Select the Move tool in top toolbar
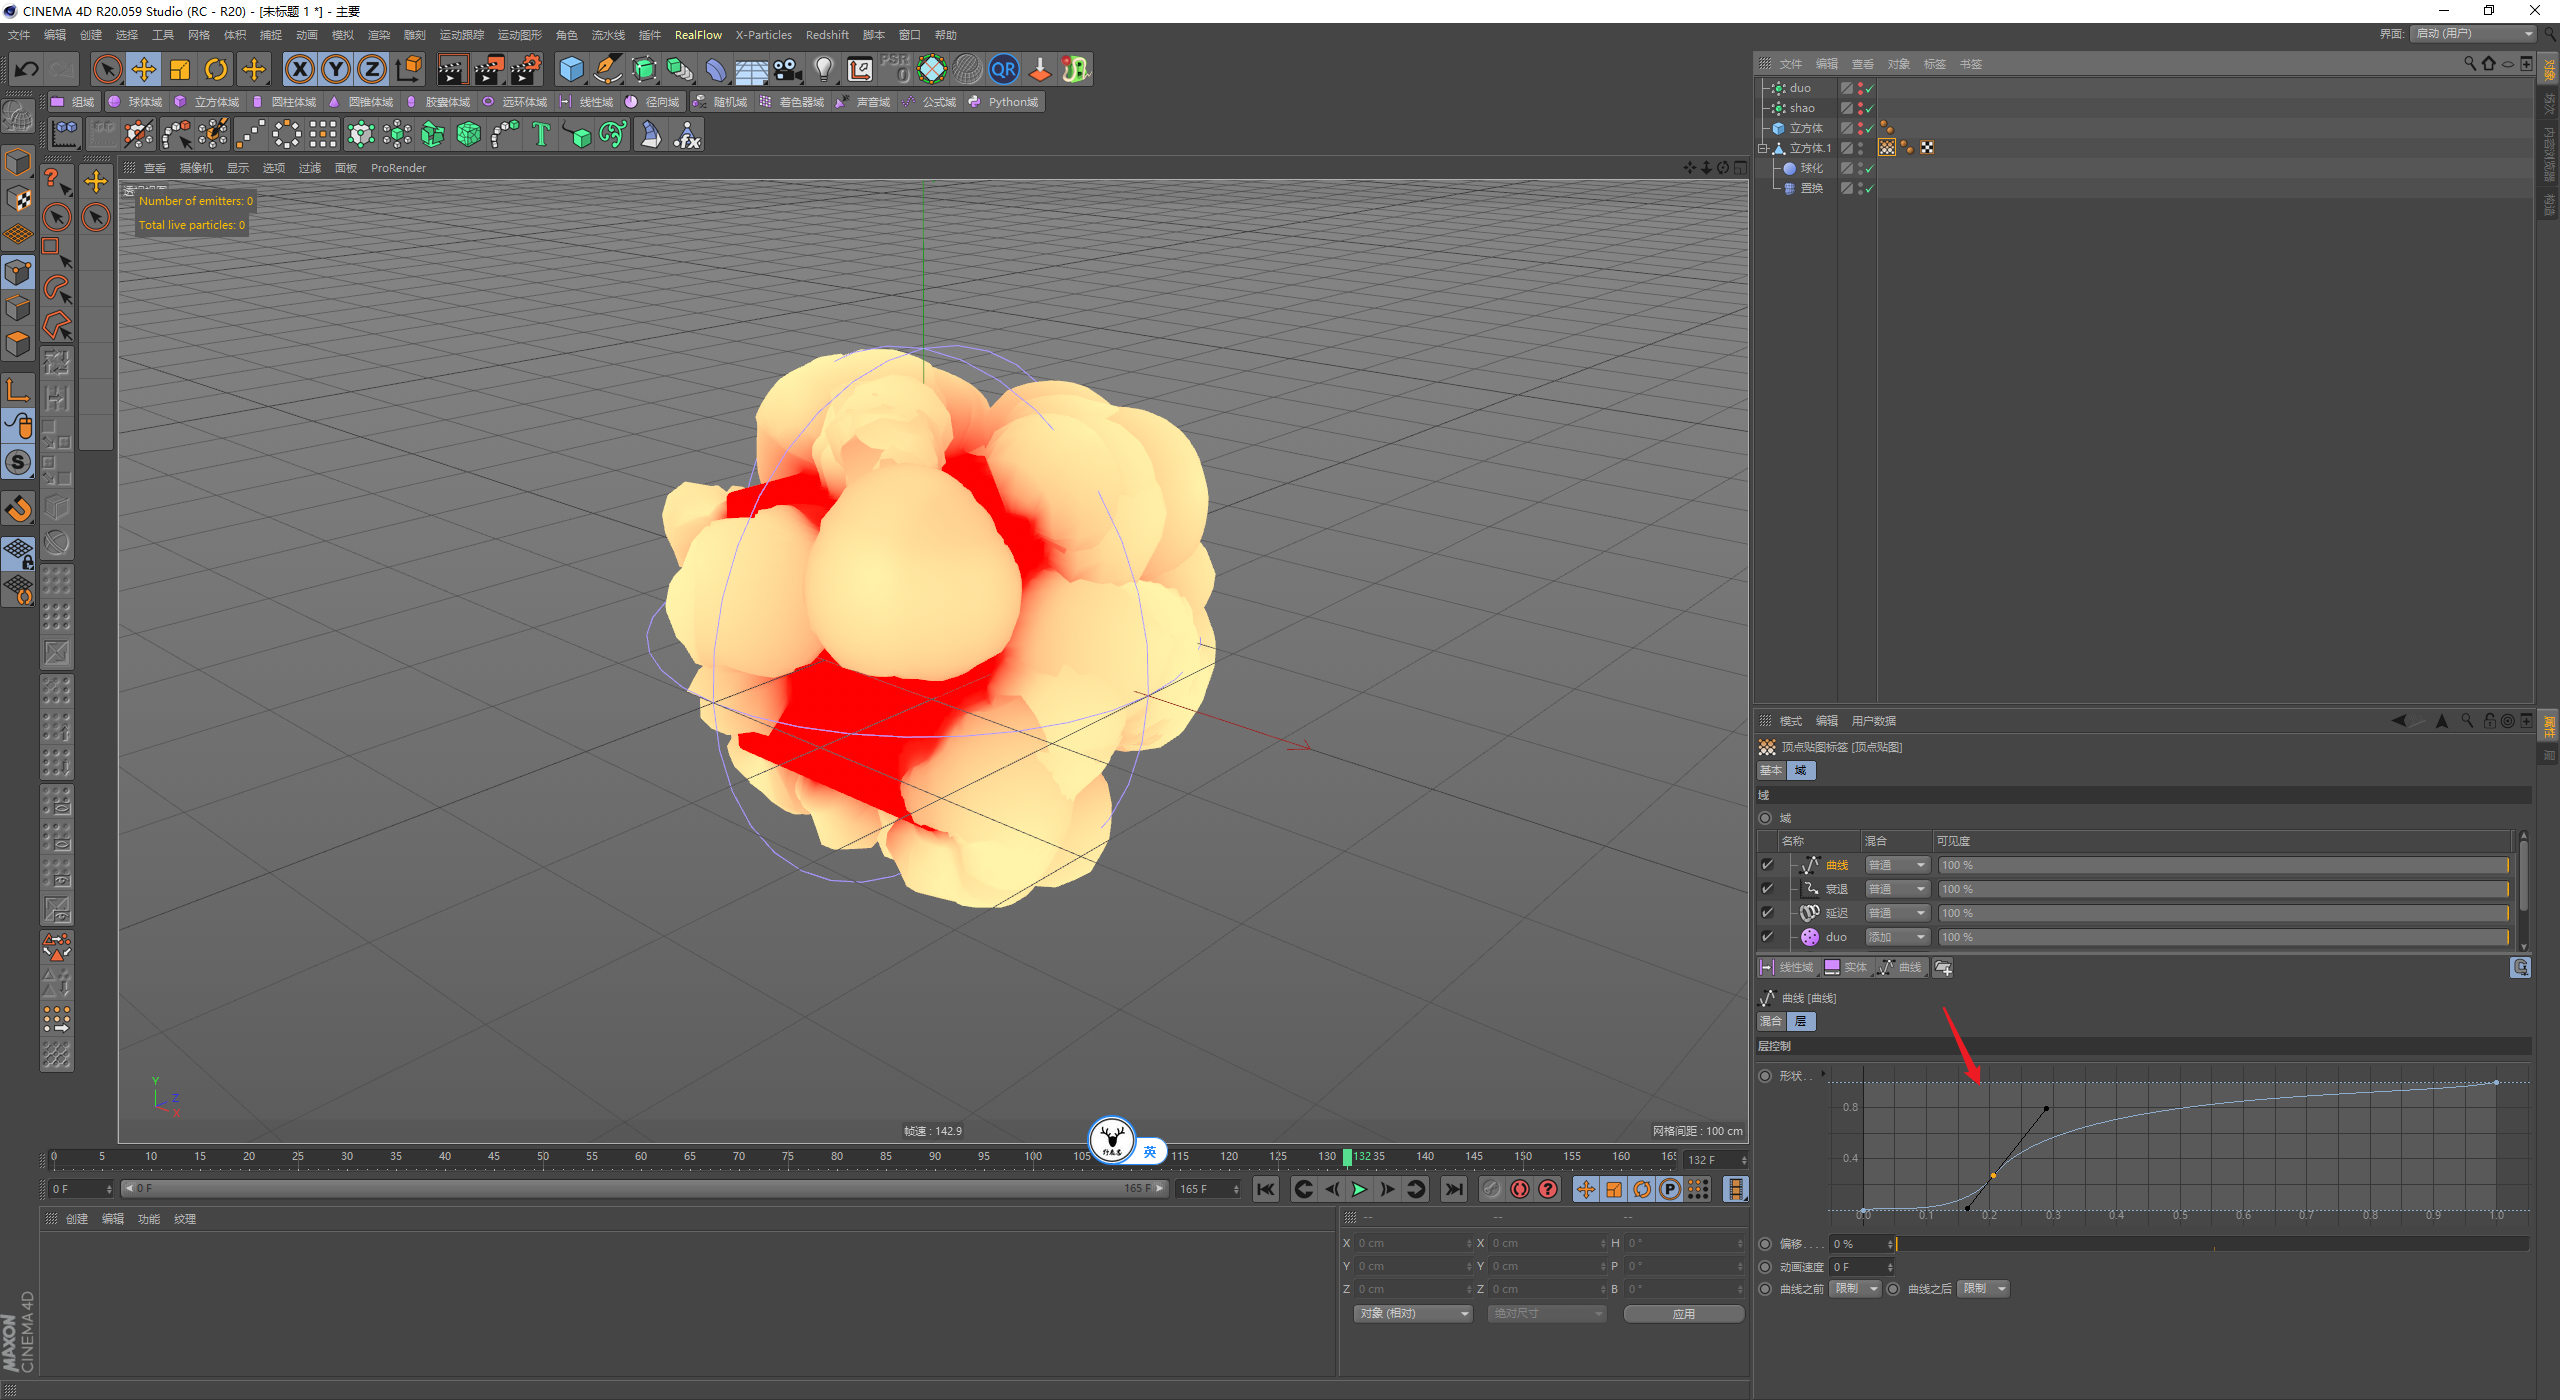 [x=144, y=69]
